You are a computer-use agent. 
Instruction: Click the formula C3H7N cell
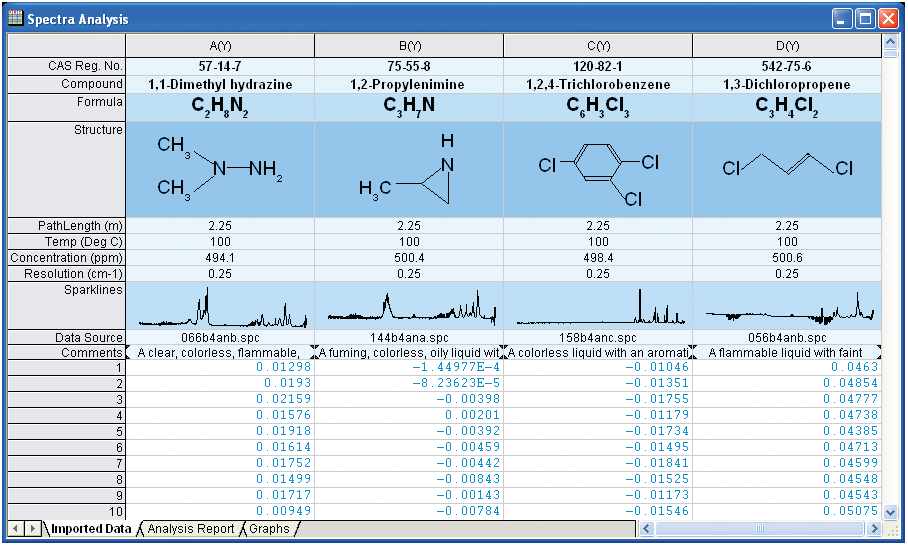click(x=409, y=107)
